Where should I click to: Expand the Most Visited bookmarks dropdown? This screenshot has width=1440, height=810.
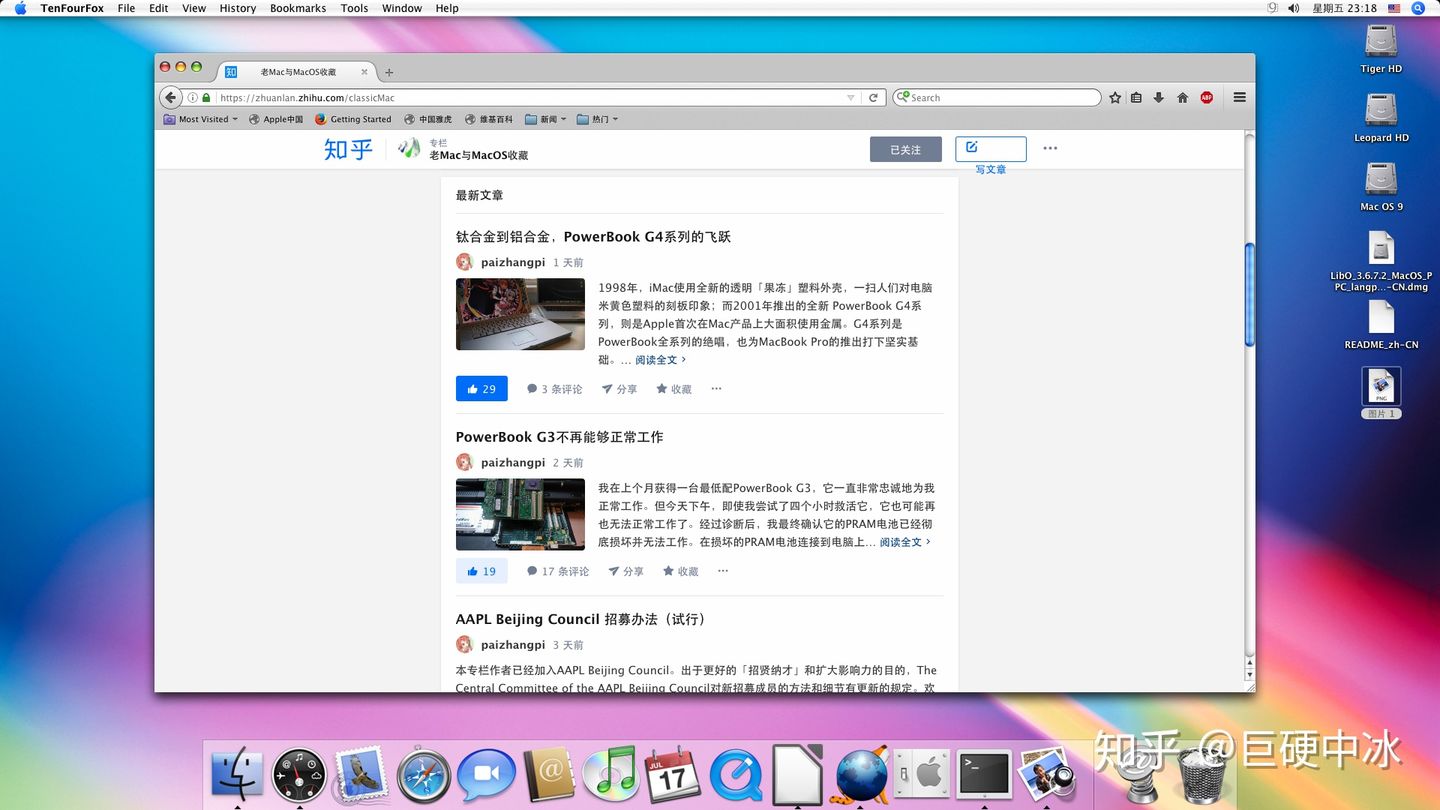(x=208, y=119)
